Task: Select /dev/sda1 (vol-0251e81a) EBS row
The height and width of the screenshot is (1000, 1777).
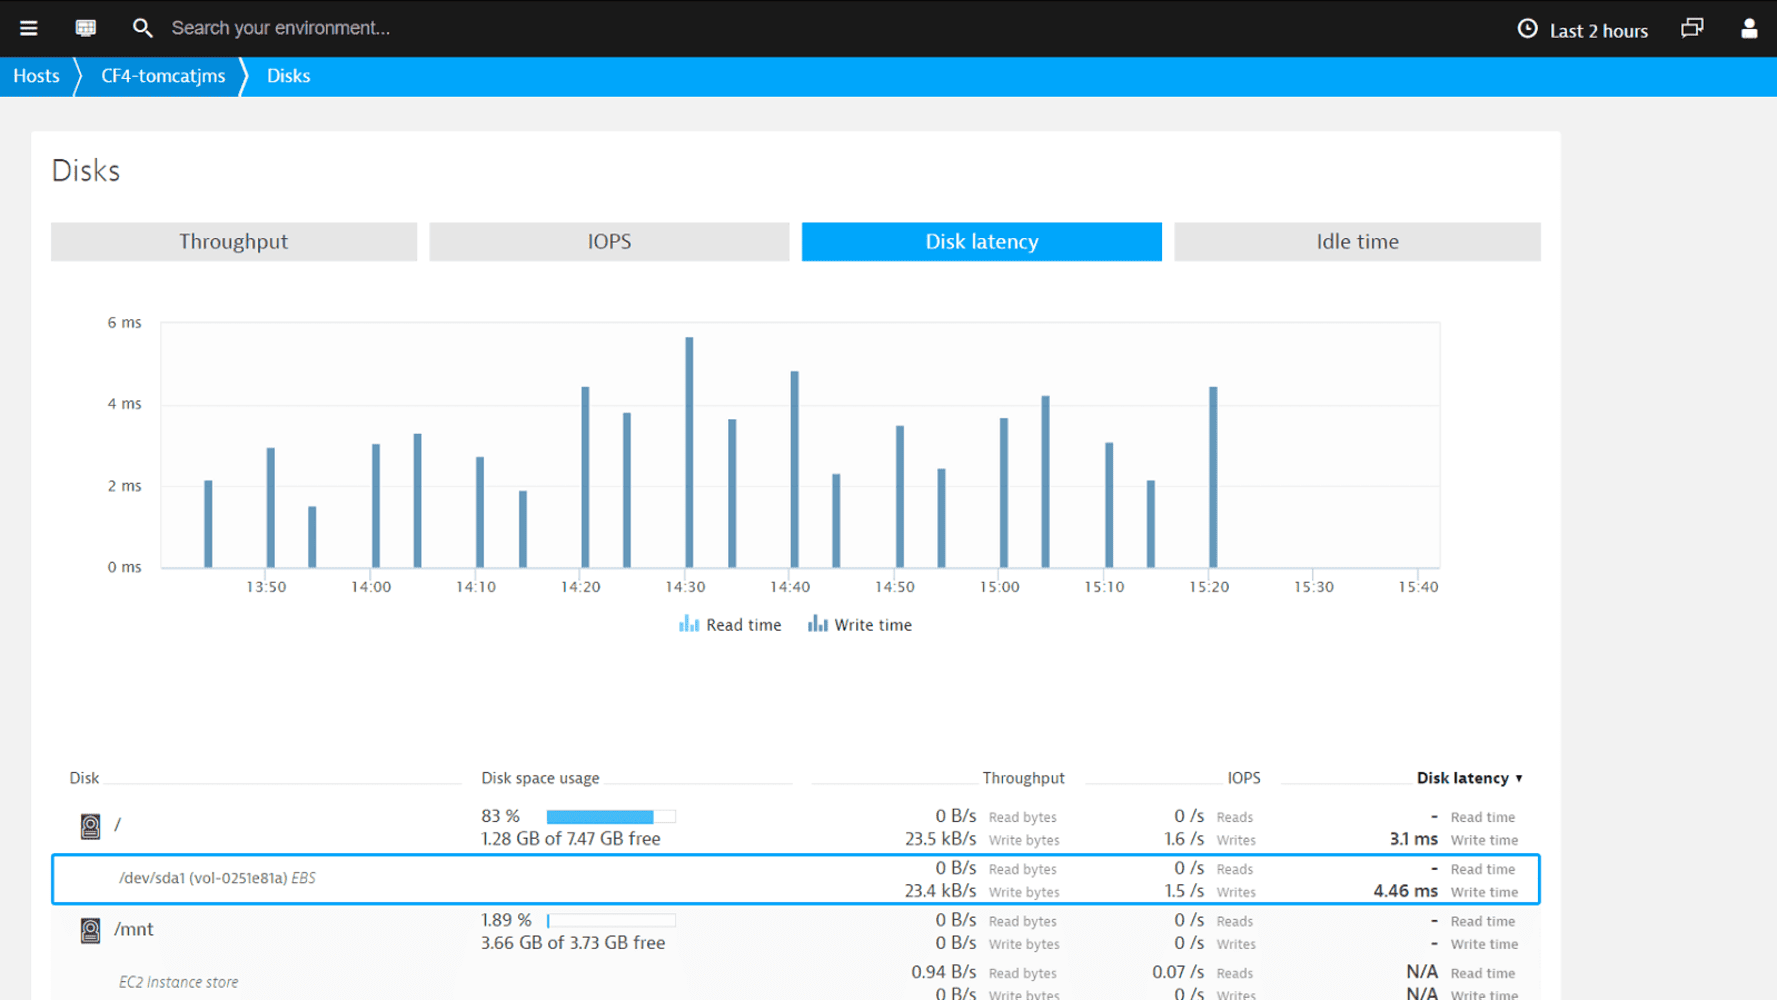Action: 795,879
